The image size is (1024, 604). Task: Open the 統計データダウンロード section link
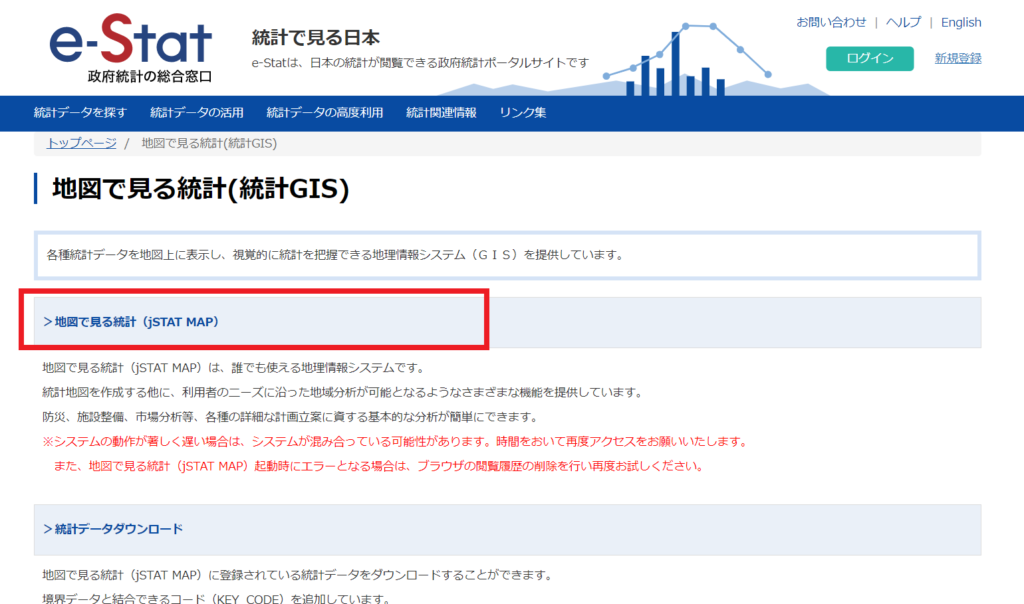113,529
